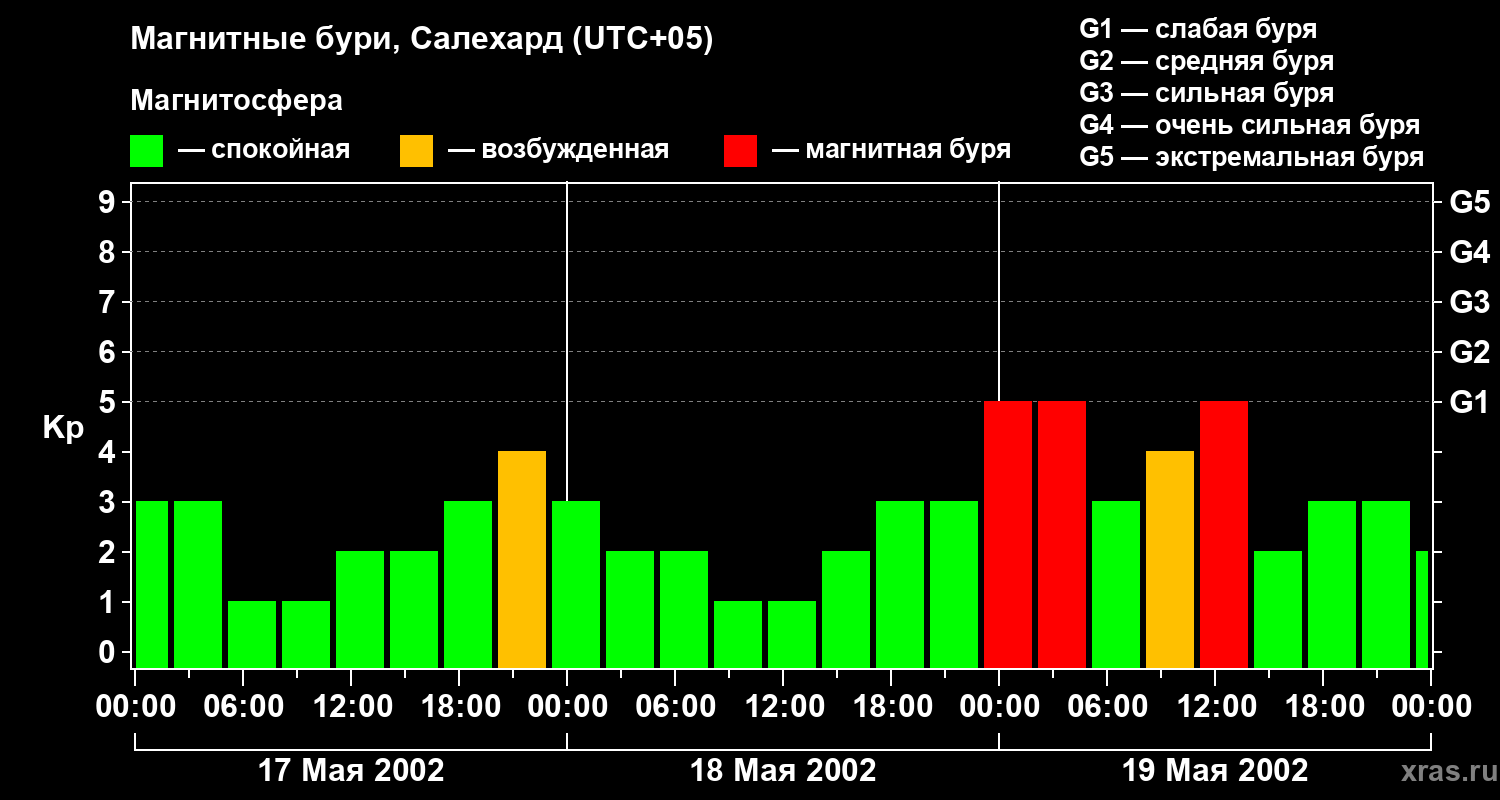Screen dimensions: 1500x800
Task: Click the orange Kp 4 bar on 19 May
Action: coord(1170,560)
